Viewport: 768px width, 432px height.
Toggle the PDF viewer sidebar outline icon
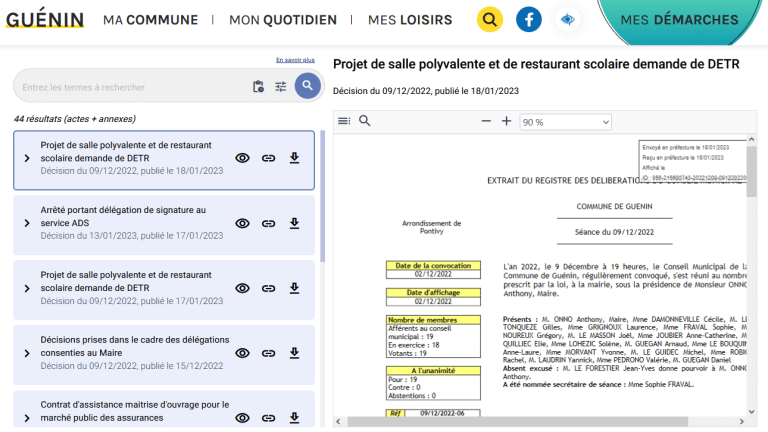(x=344, y=121)
